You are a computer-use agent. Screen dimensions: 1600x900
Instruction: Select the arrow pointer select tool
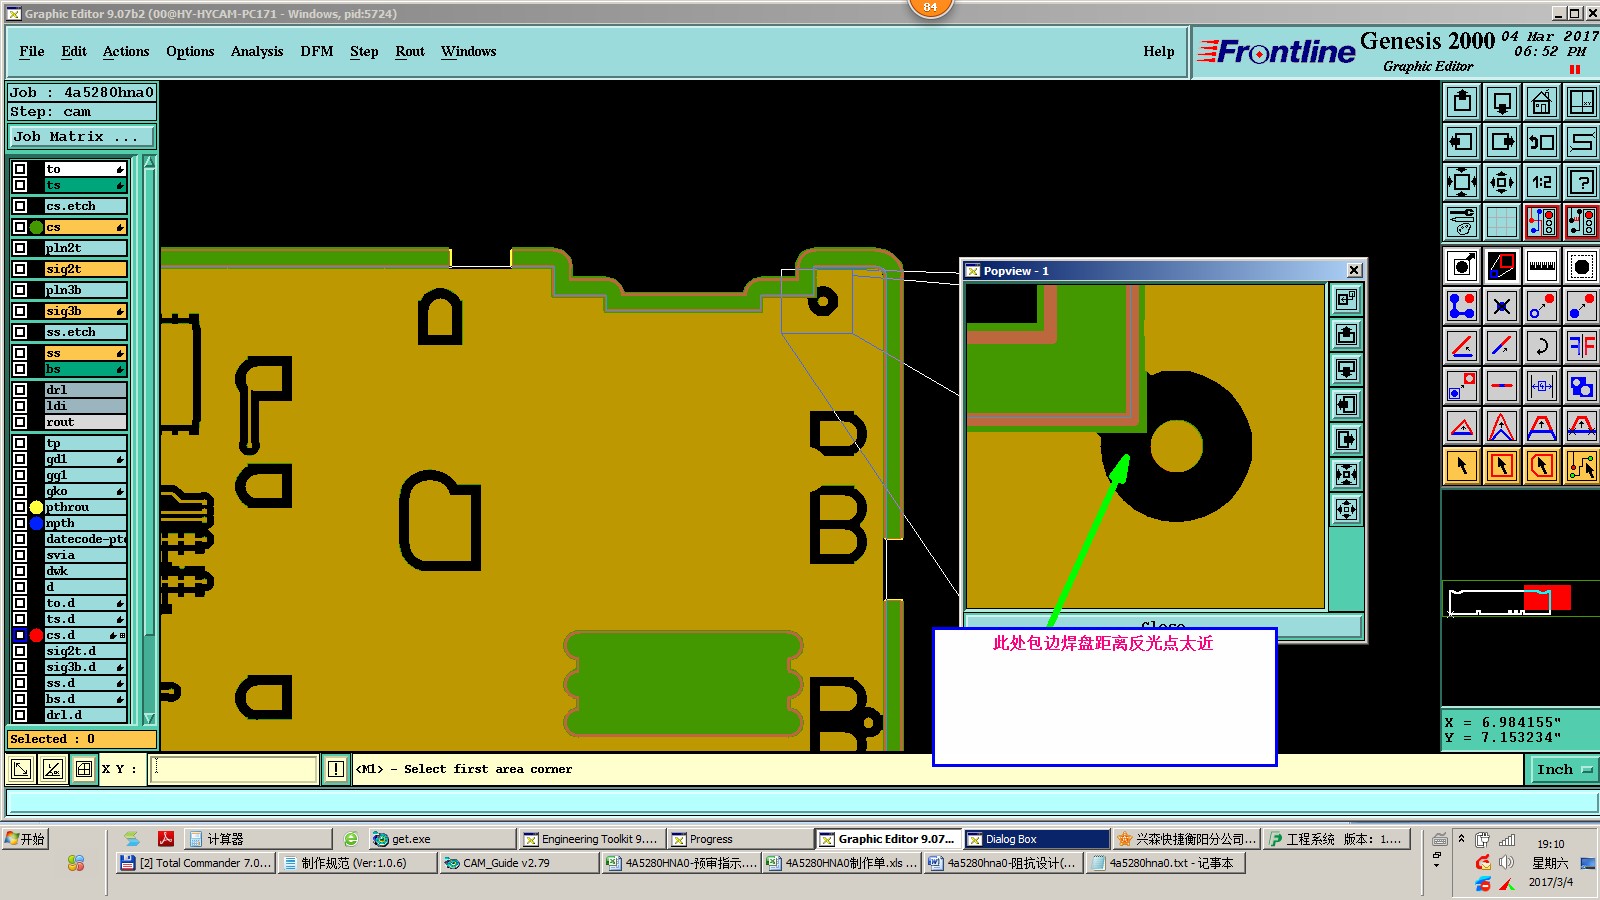[x=1461, y=466]
